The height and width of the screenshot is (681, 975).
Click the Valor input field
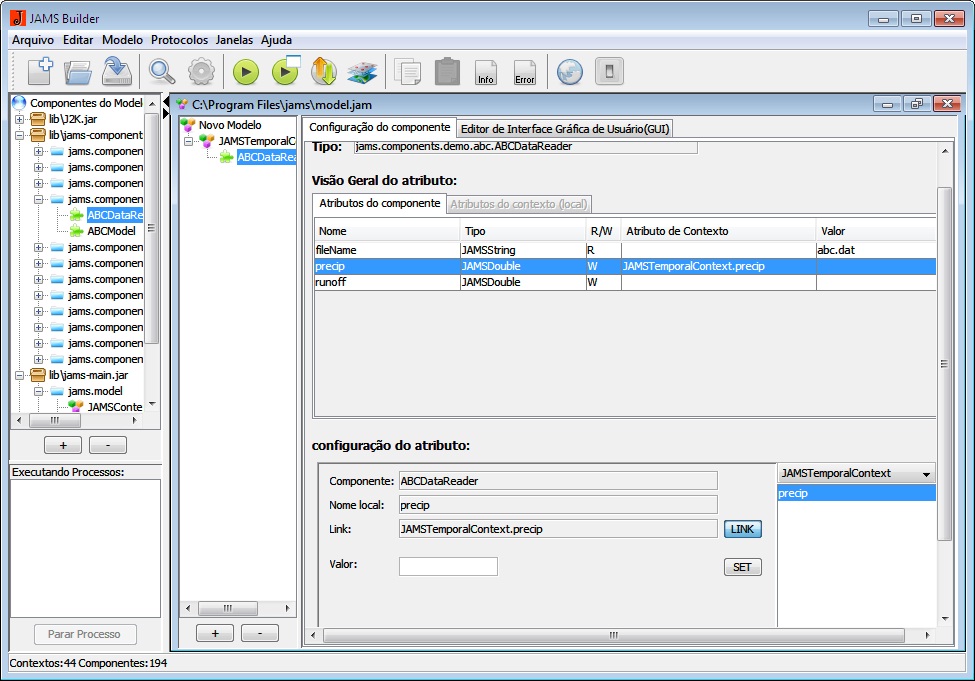click(447, 566)
